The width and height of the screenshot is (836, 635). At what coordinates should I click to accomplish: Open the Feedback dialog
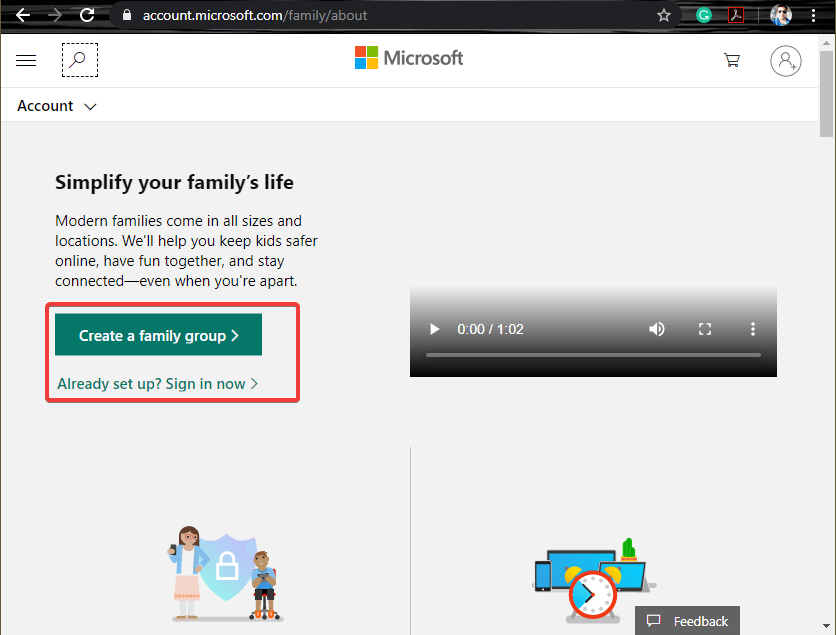[687, 620]
